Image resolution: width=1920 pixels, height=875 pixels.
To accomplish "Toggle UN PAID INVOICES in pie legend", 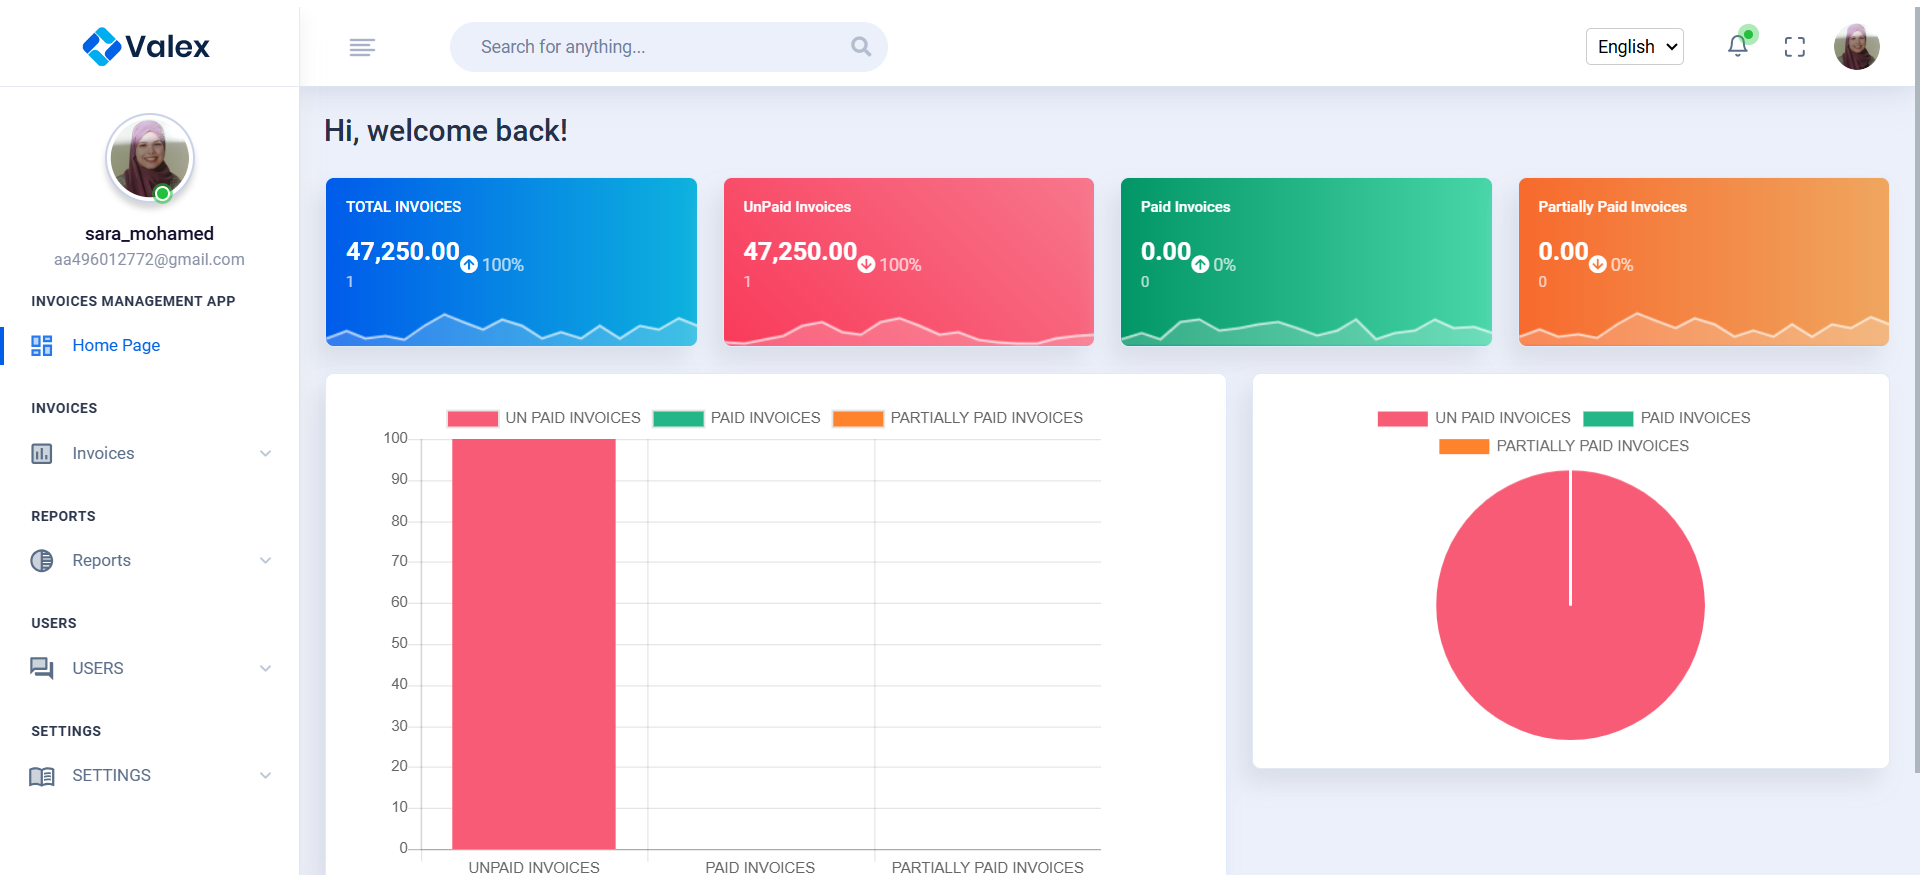I will click(x=1474, y=418).
